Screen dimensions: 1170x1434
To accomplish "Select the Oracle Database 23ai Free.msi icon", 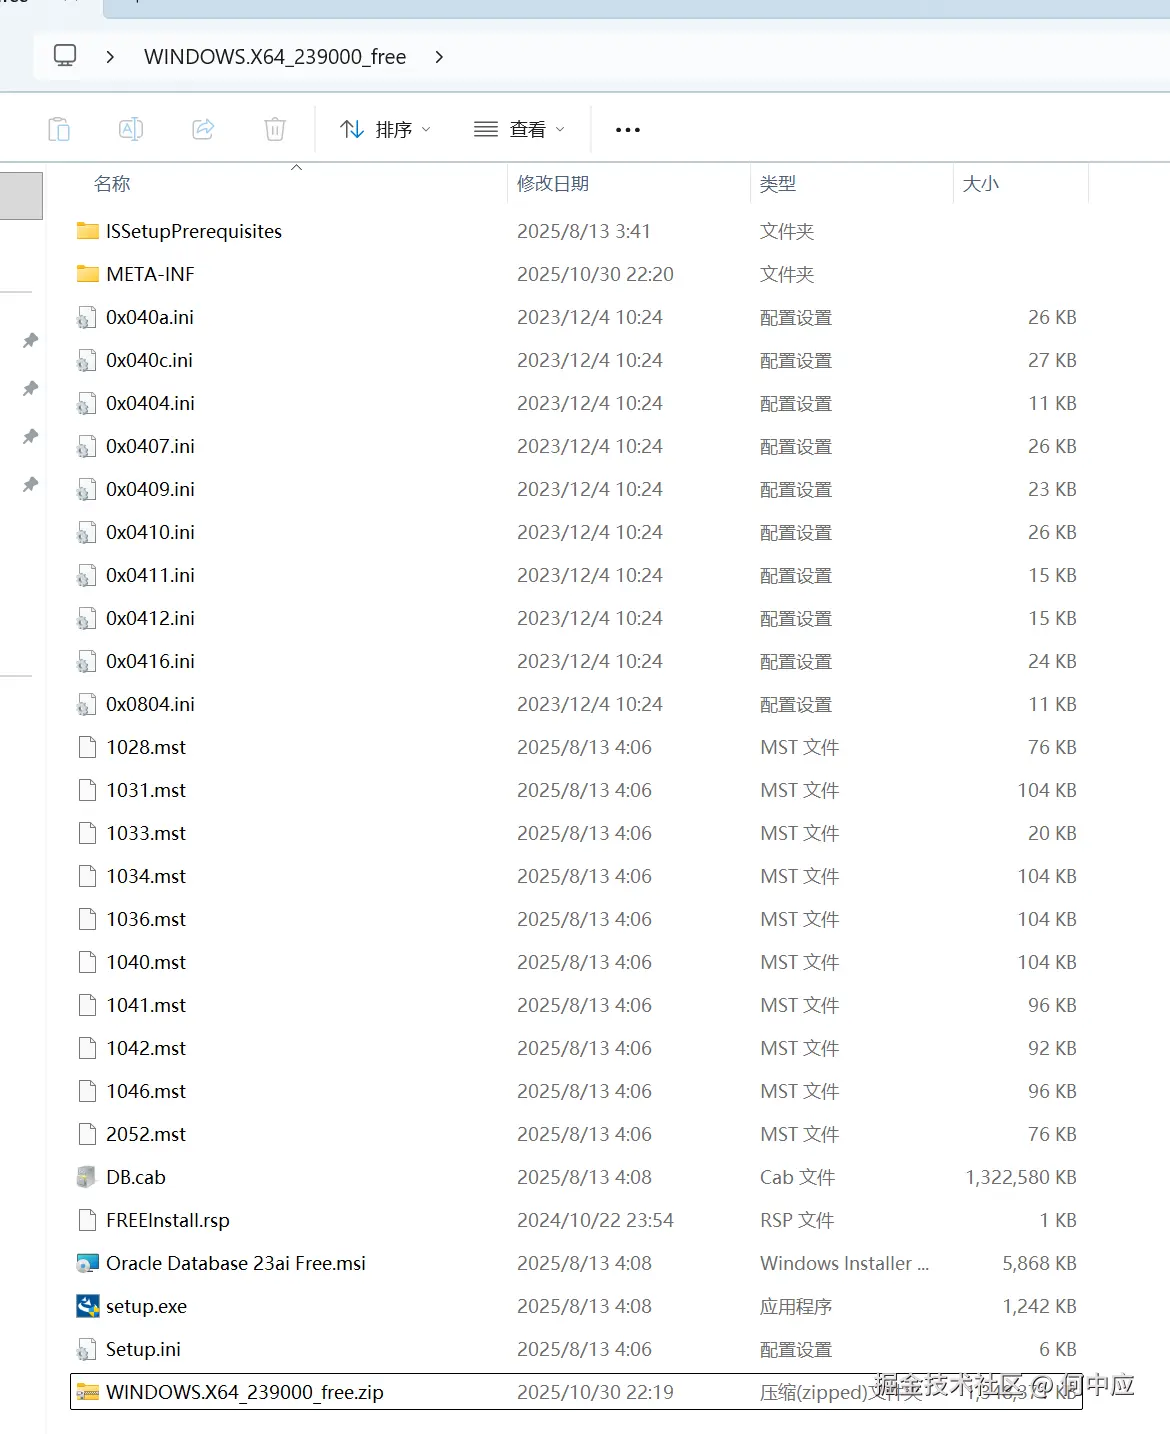I will (88, 1263).
